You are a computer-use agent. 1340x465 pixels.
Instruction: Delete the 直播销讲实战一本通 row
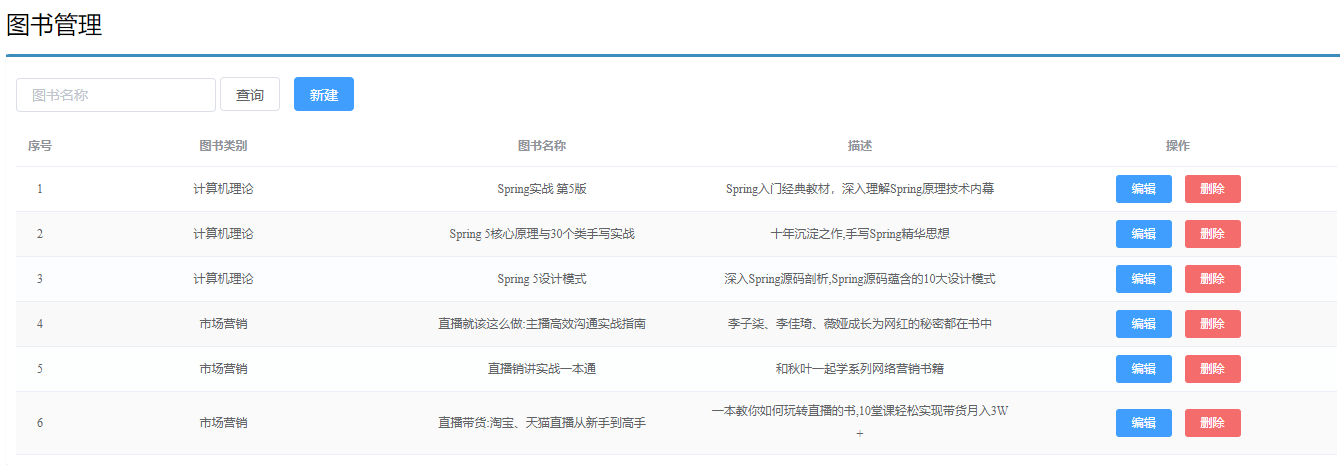1212,369
